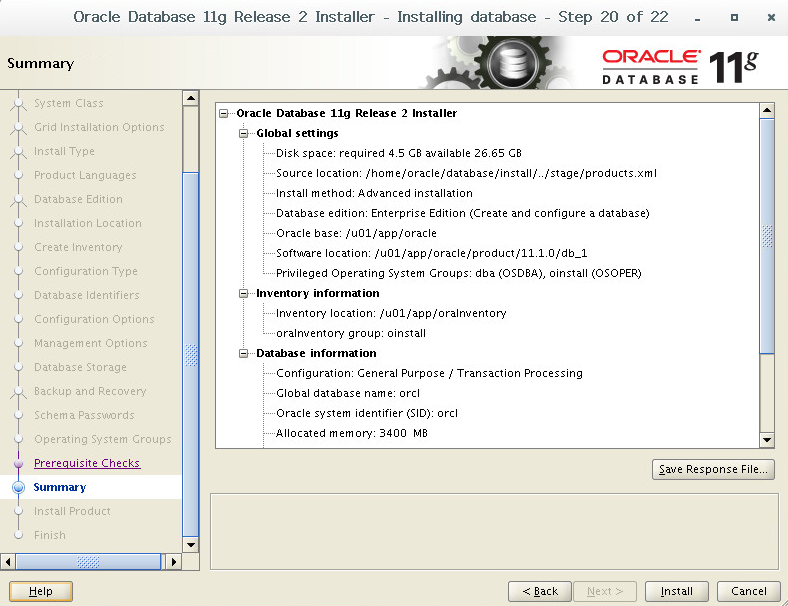Open Help for this step
788x606 pixels.
point(41,591)
